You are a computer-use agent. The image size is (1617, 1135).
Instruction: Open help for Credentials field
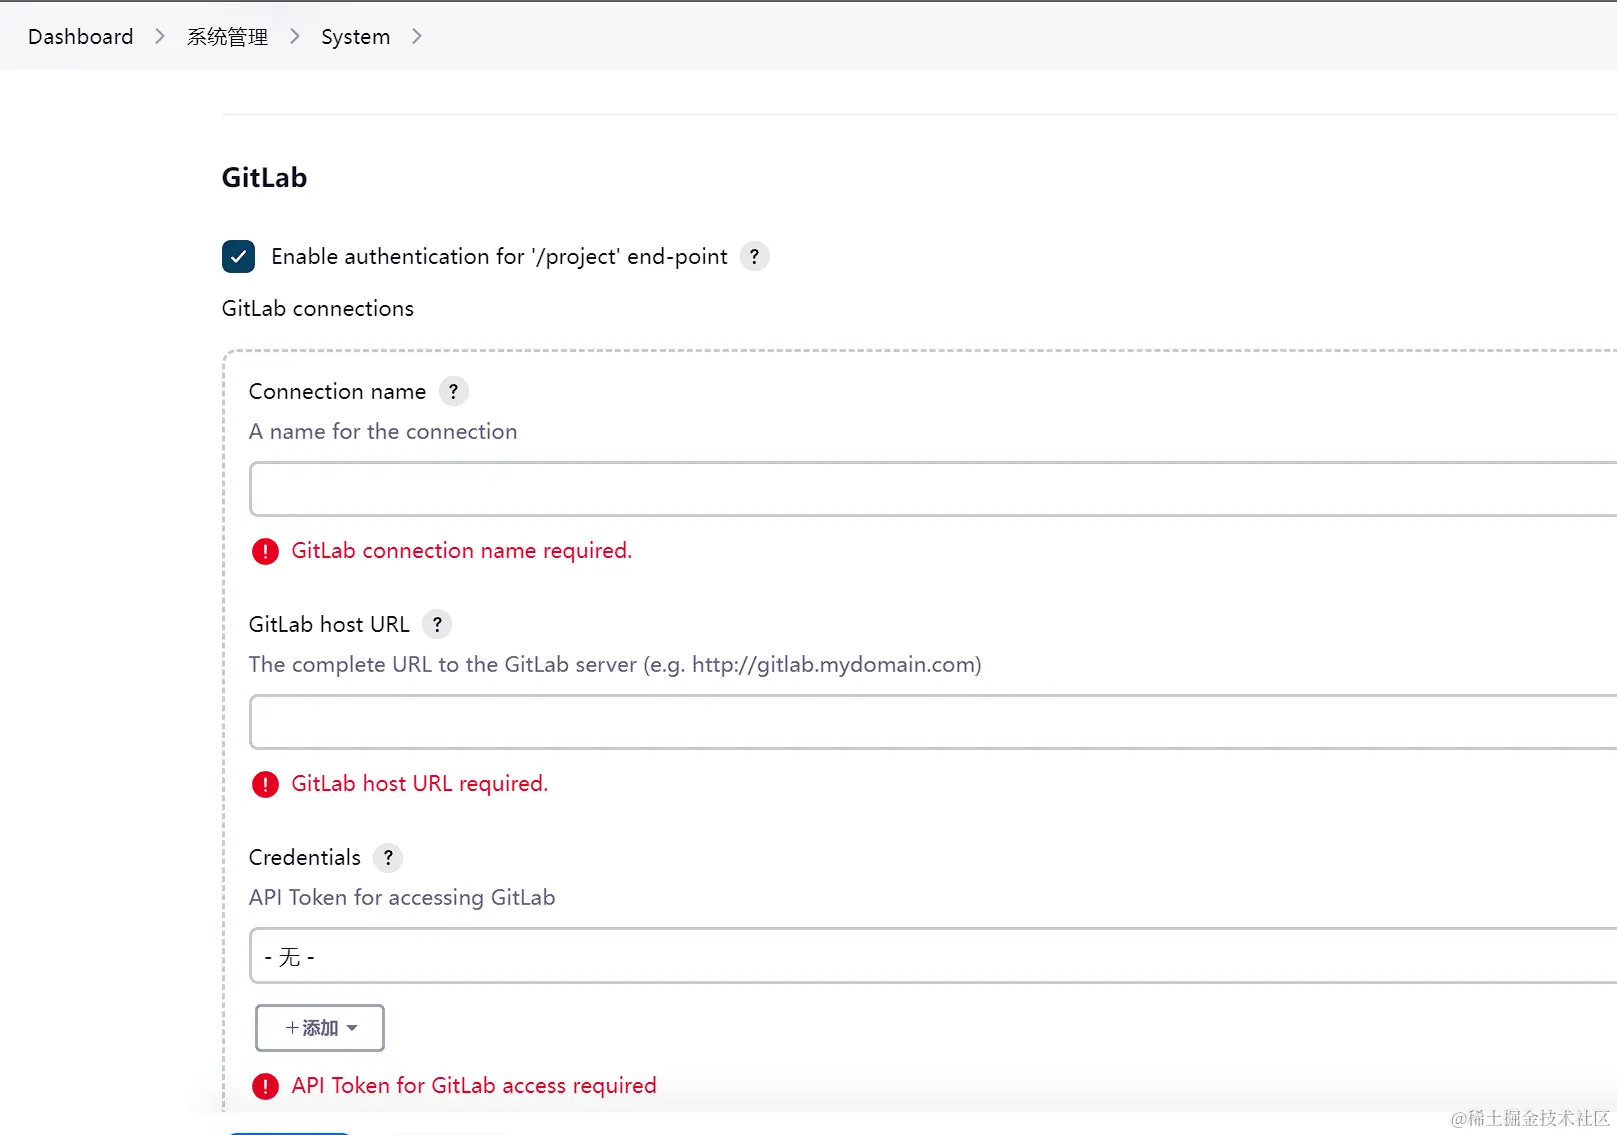tap(388, 858)
